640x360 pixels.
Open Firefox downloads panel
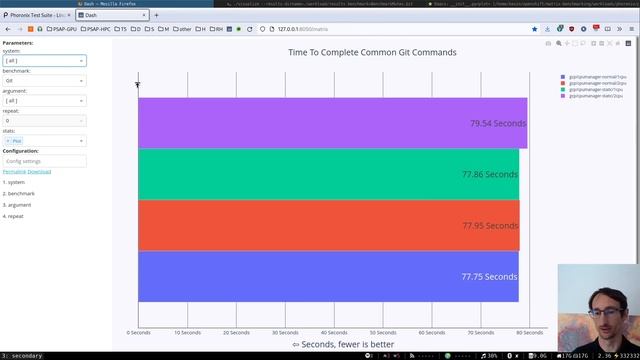point(547,29)
